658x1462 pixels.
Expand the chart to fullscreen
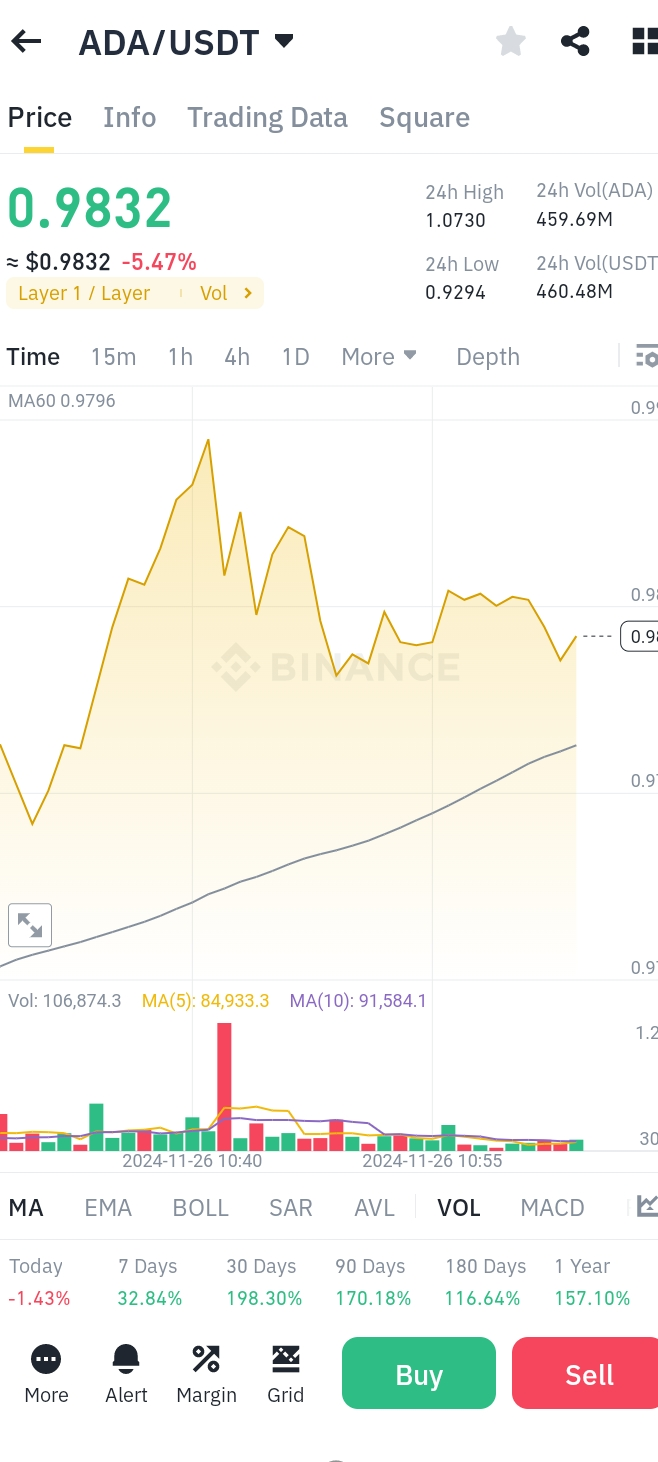point(30,925)
